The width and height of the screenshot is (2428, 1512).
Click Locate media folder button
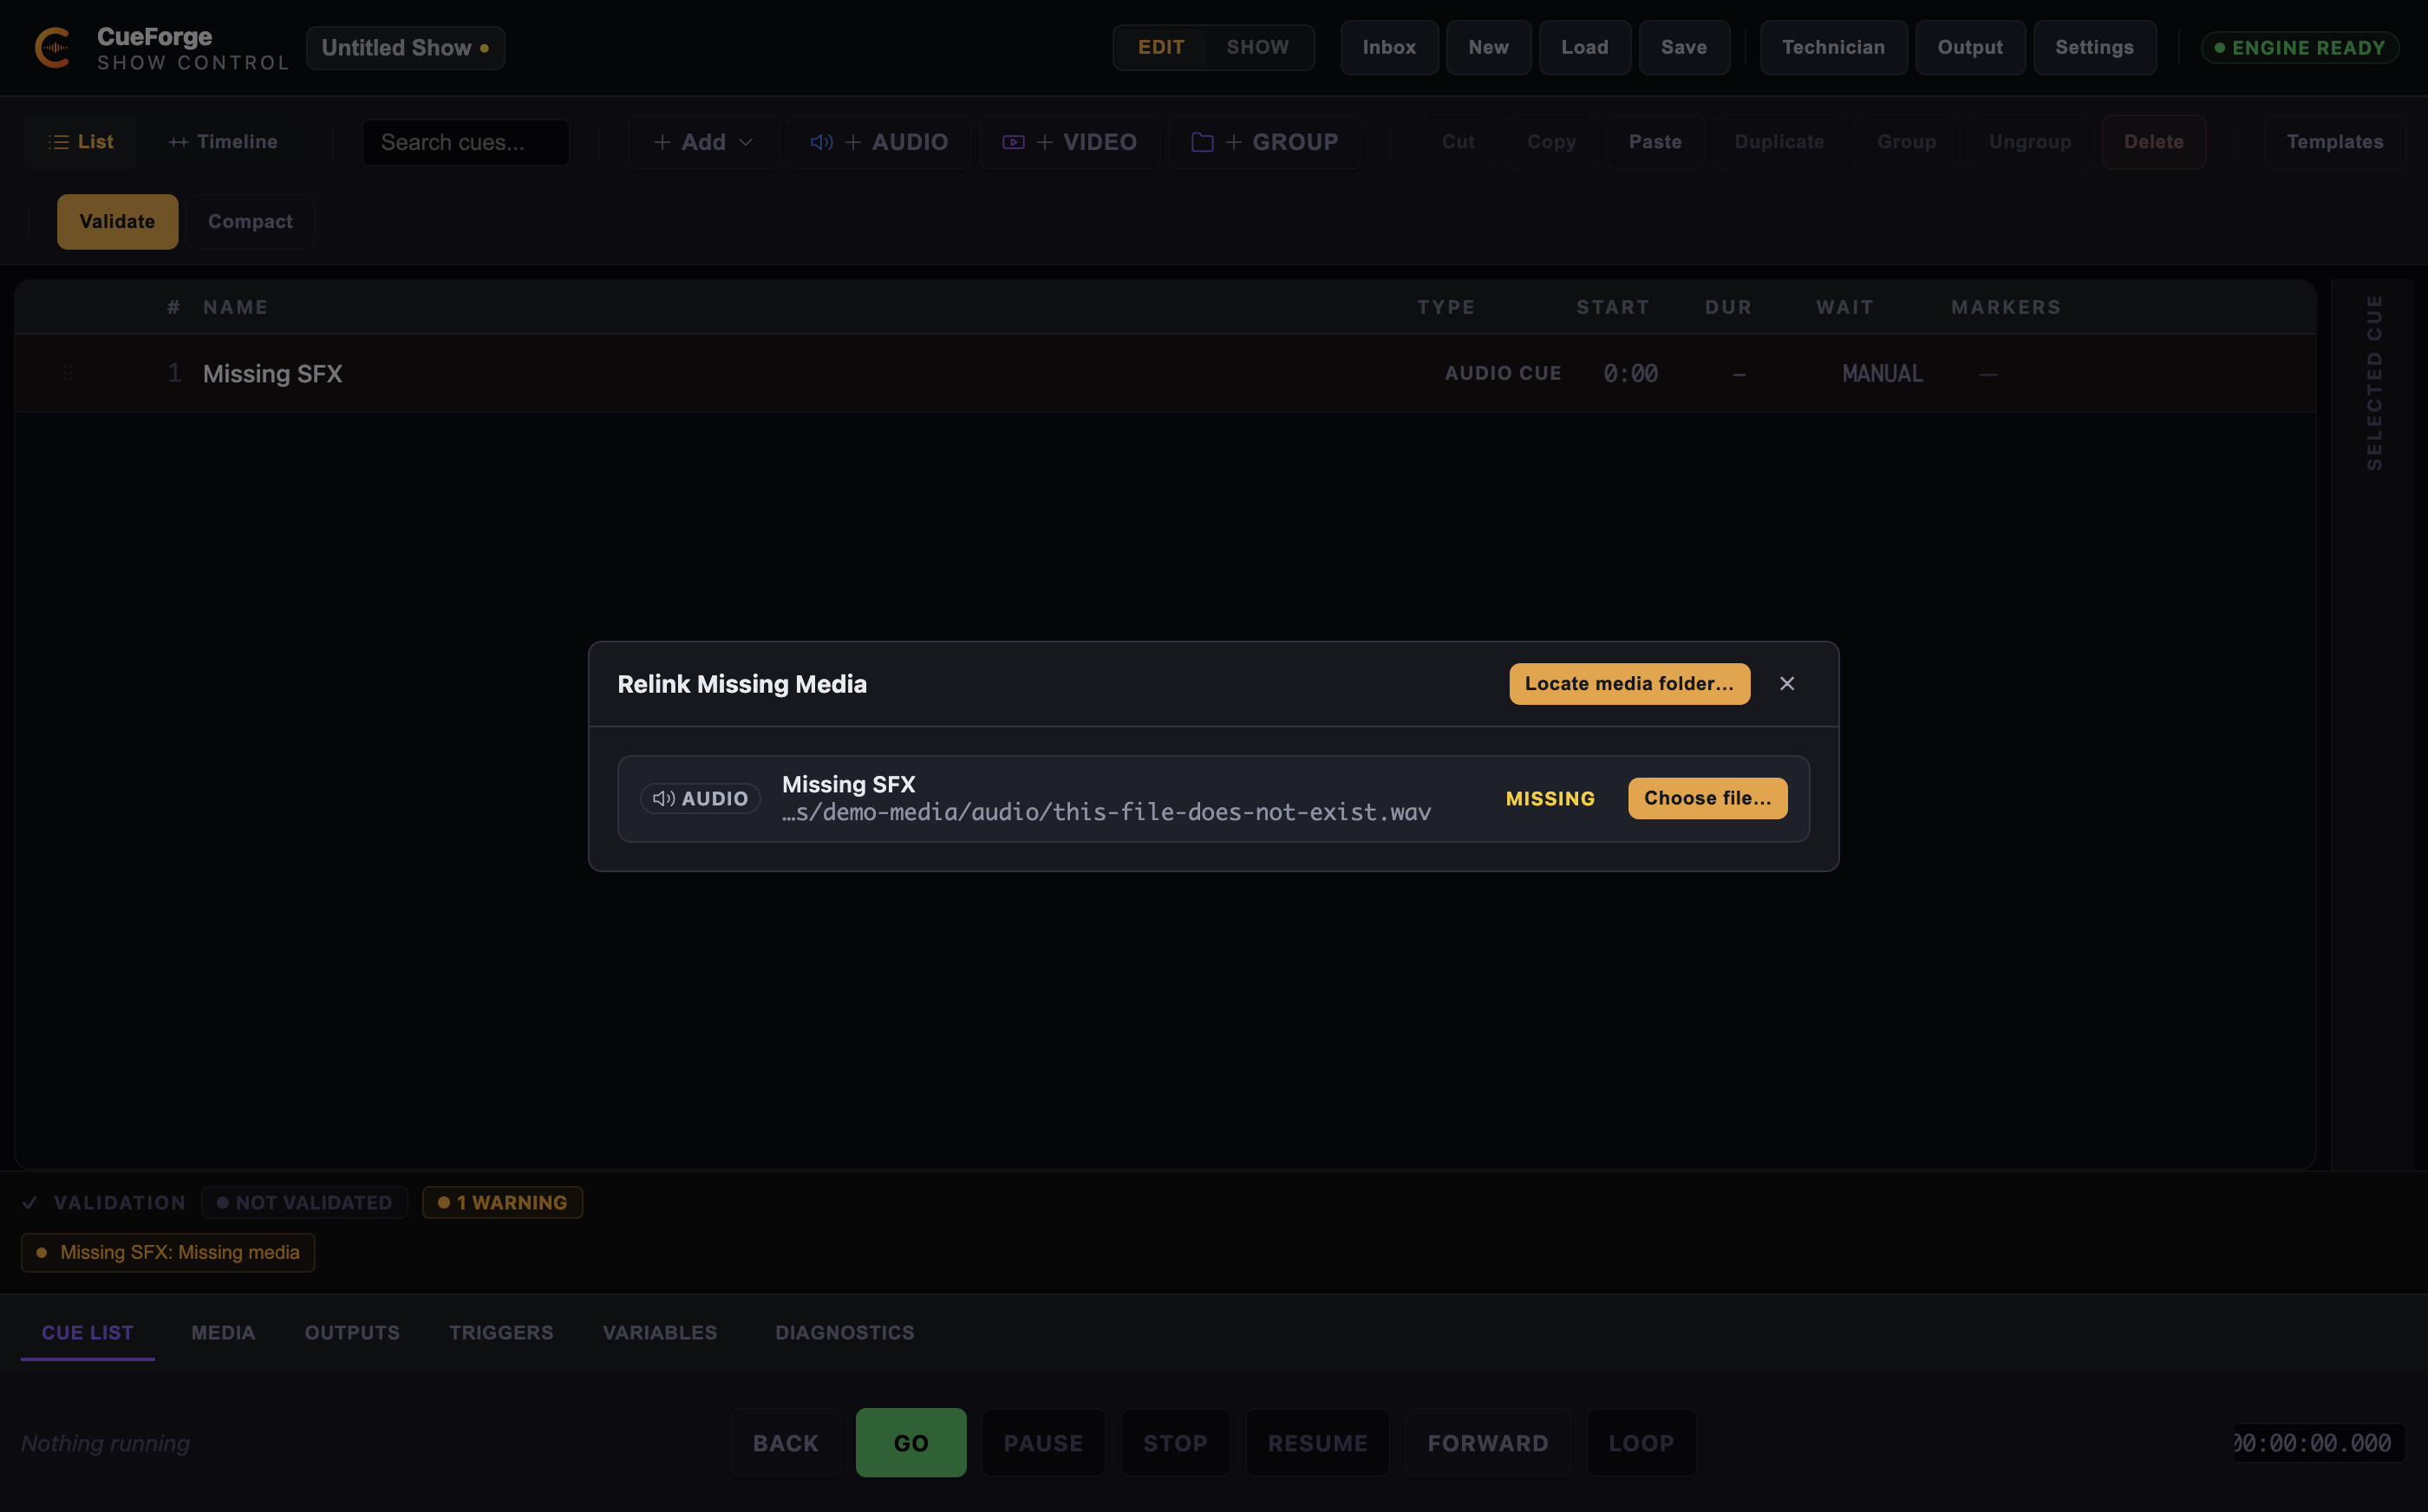tap(1629, 684)
